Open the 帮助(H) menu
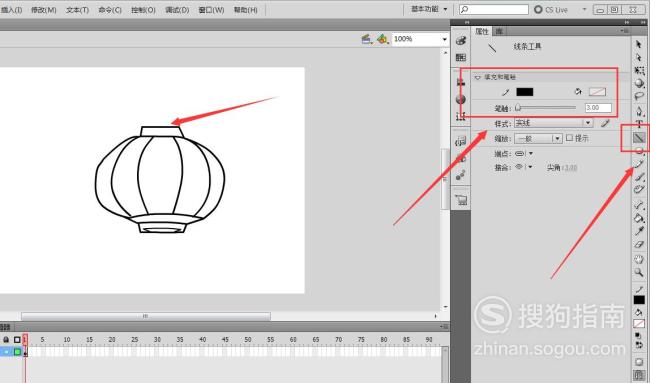The height and width of the screenshot is (383, 650). coord(245,10)
